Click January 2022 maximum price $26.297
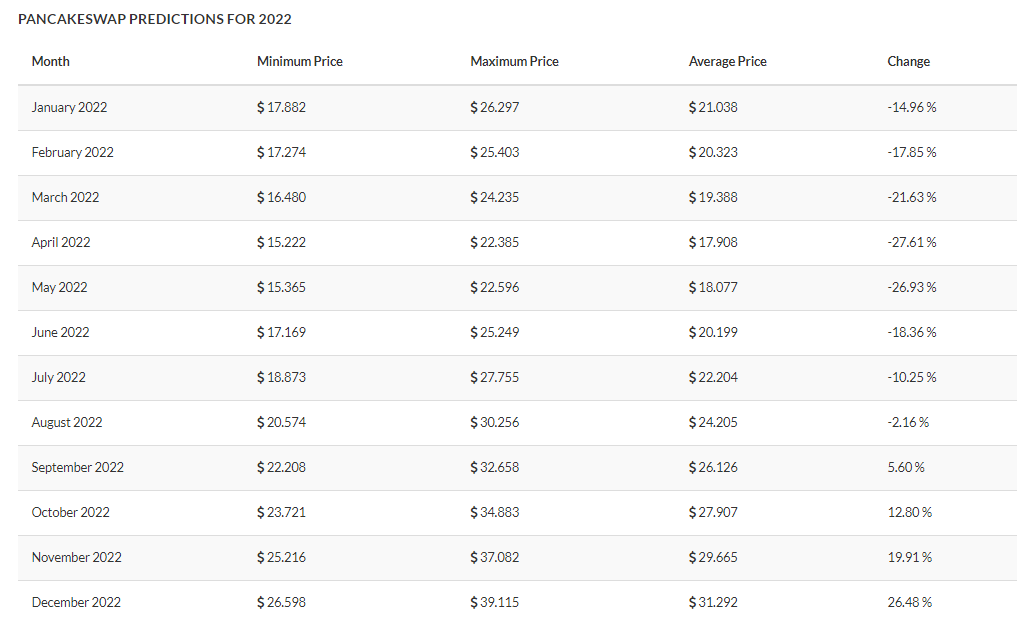This screenshot has height=623, width=1031. click(494, 107)
